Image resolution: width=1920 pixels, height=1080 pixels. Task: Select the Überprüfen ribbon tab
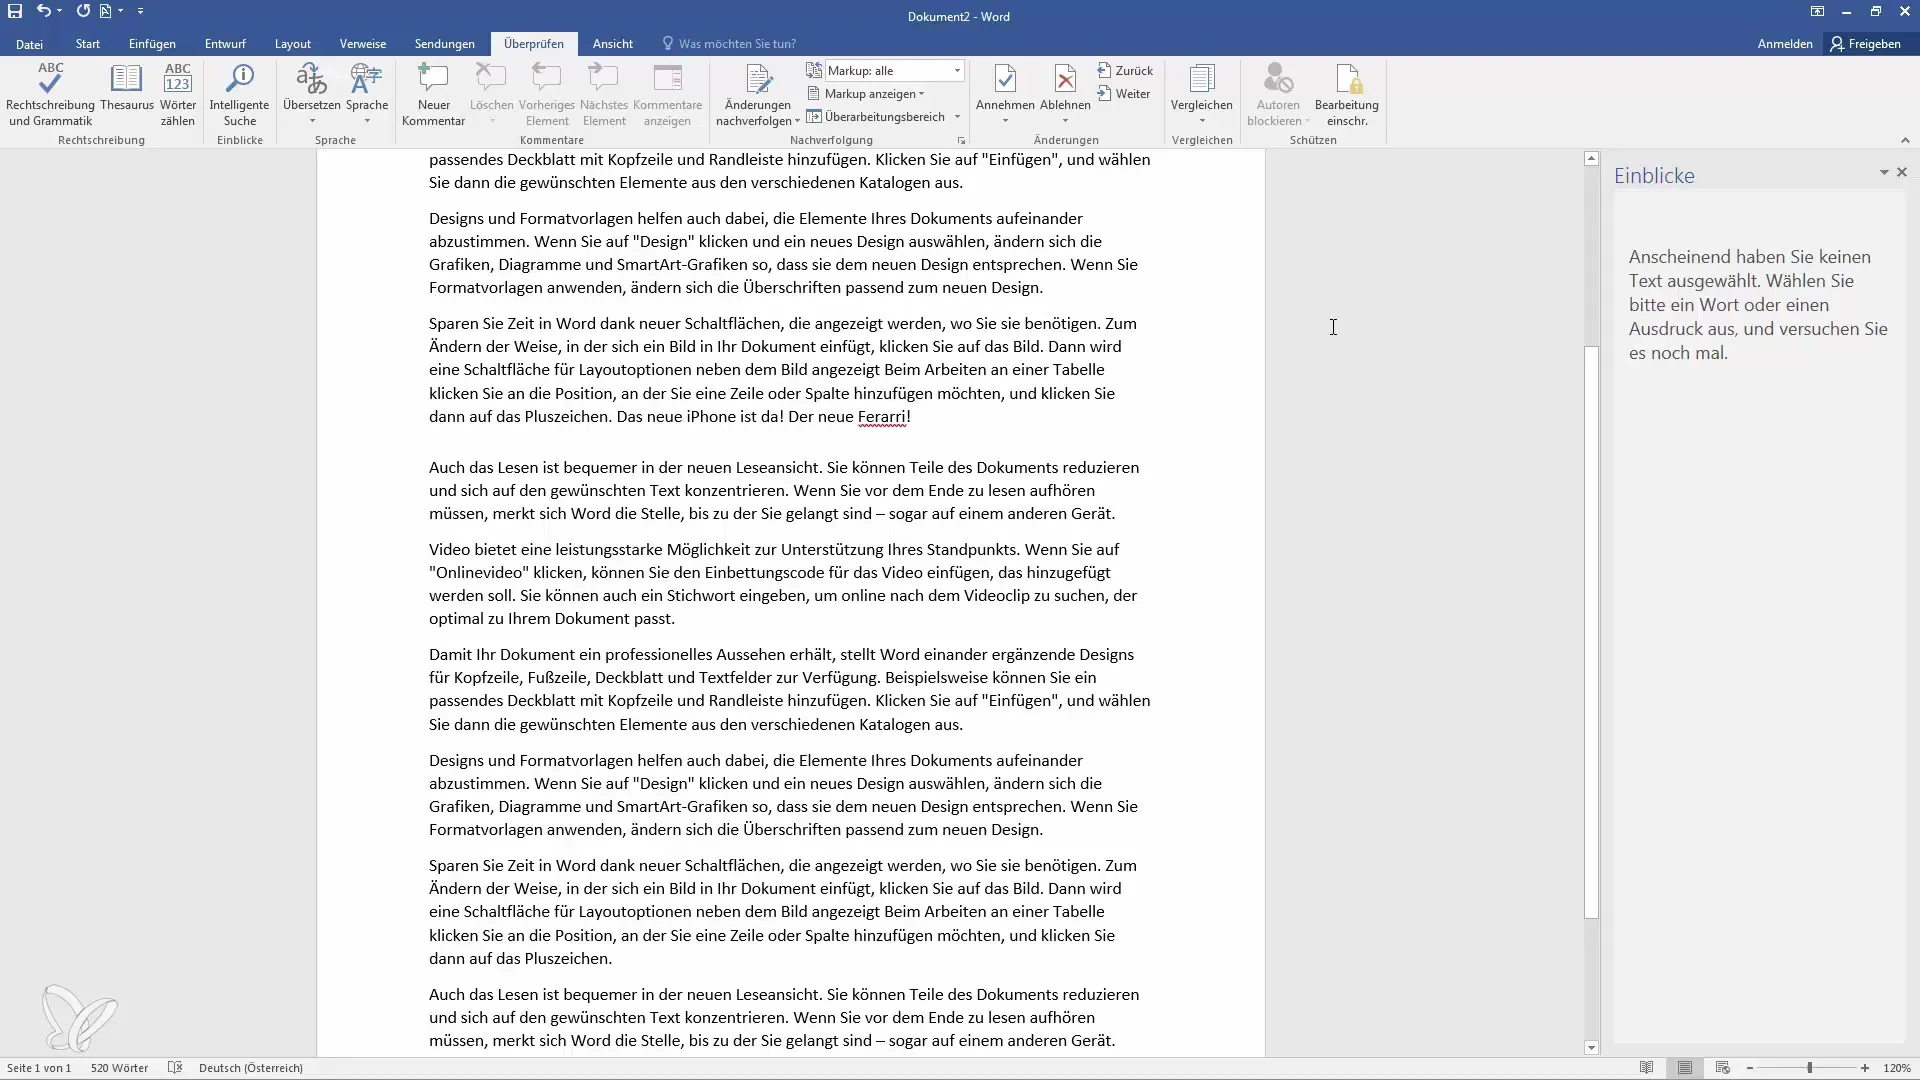pos(533,44)
